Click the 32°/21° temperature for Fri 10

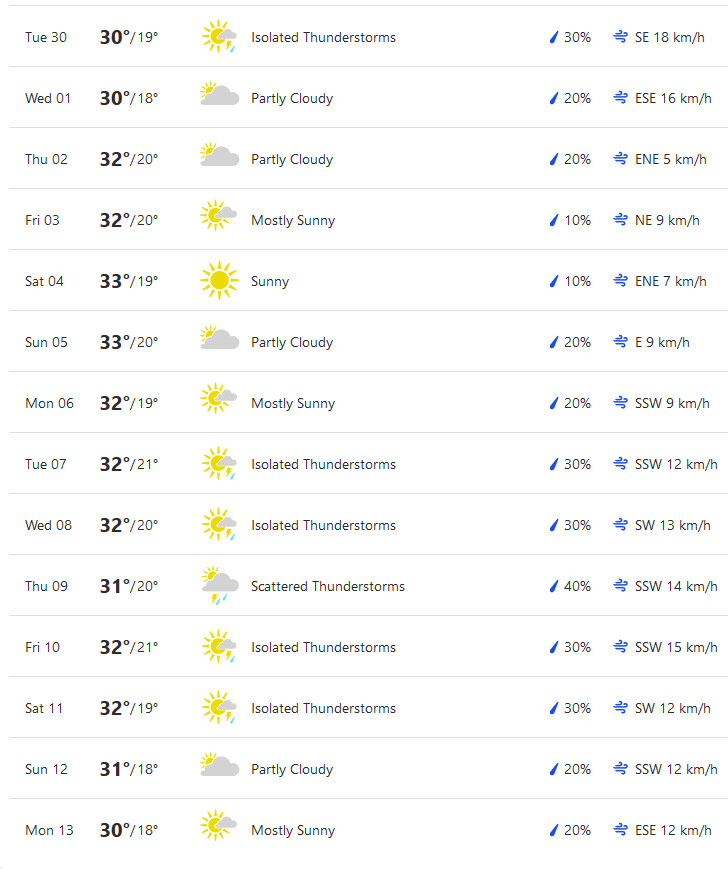[129, 647]
